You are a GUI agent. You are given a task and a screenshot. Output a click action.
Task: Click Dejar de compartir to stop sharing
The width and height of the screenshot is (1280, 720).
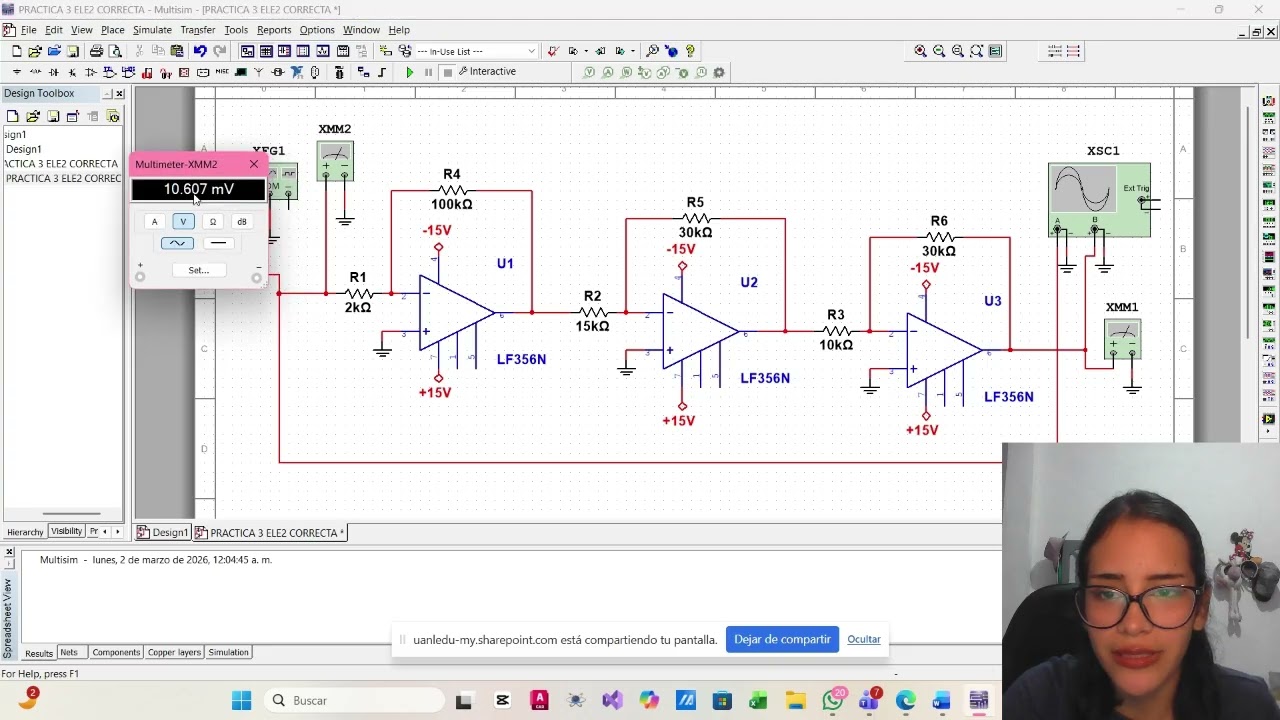(782, 640)
